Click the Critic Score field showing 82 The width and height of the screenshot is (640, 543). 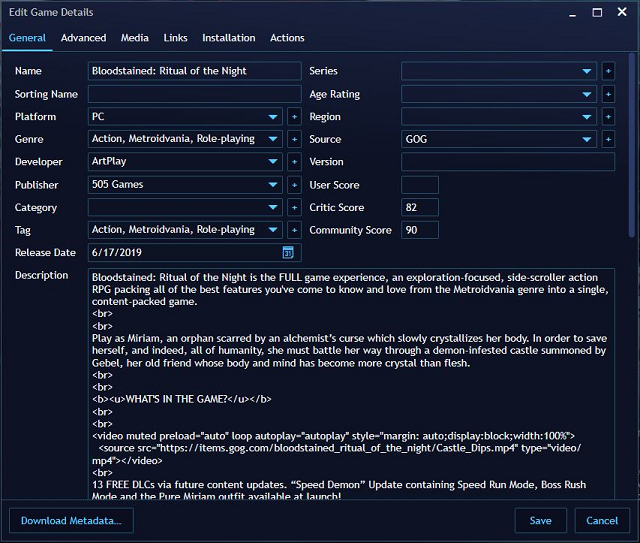420,207
